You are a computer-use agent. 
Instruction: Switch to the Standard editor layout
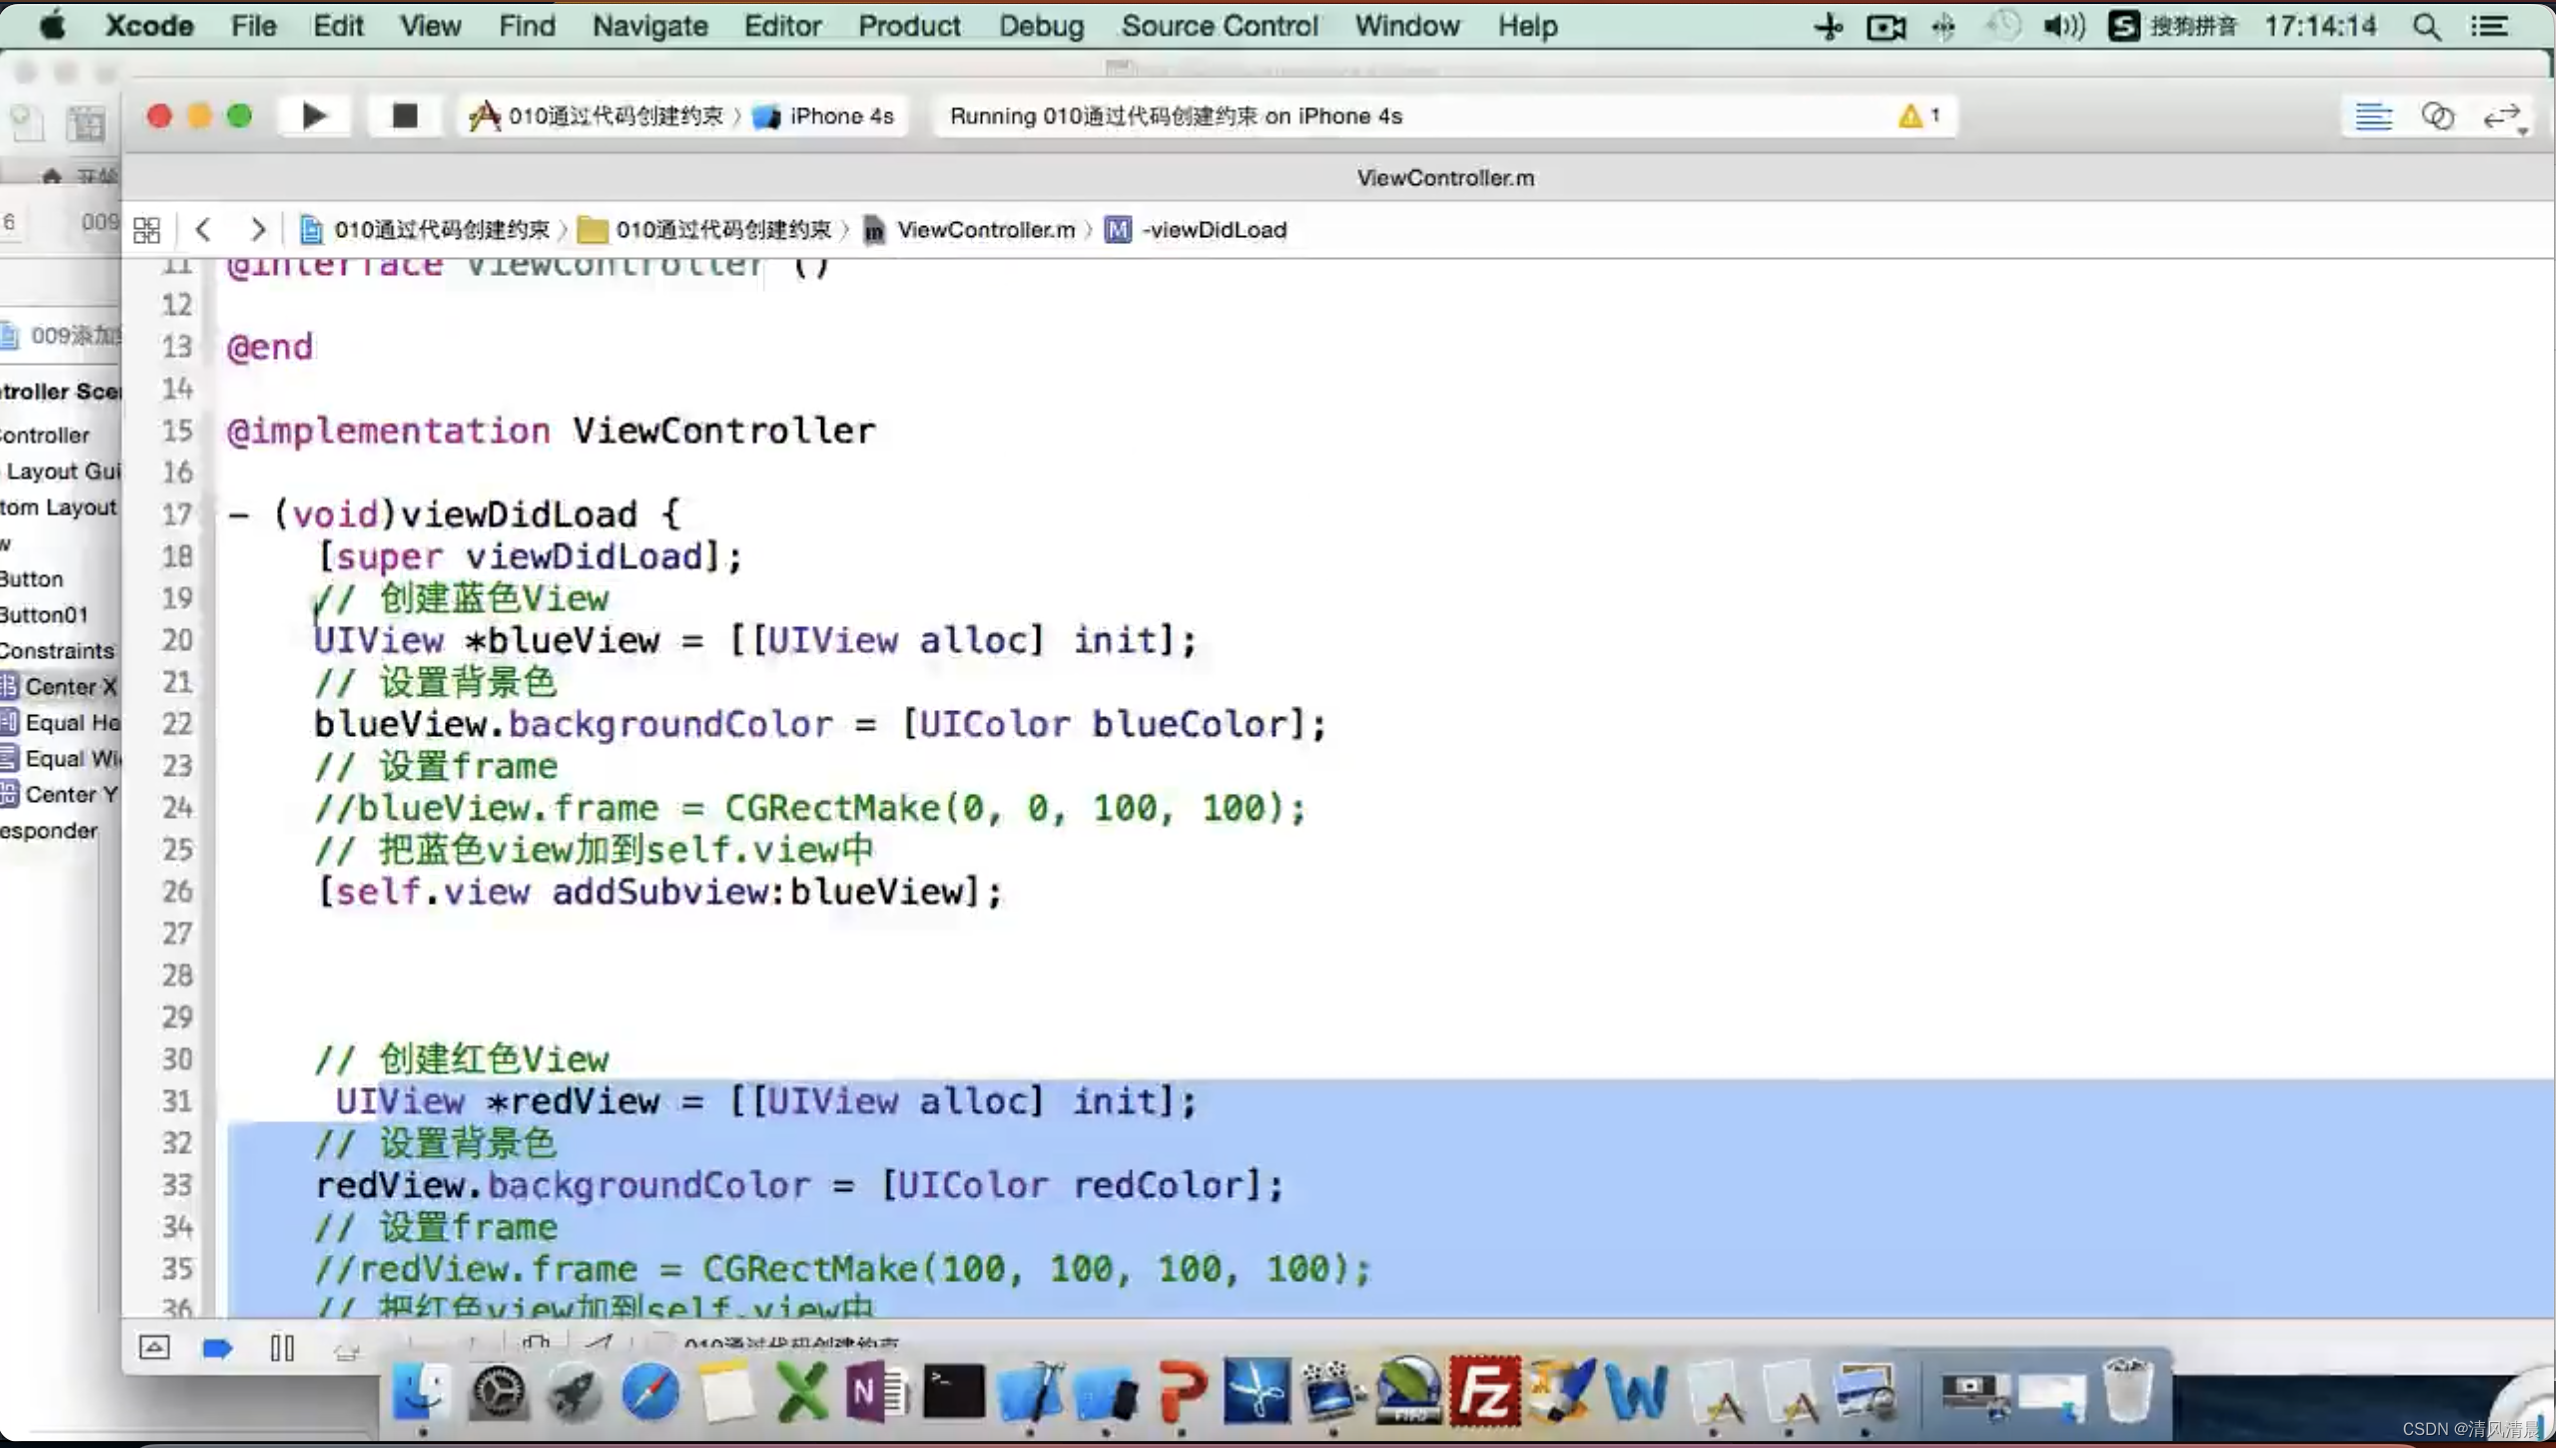point(2373,117)
